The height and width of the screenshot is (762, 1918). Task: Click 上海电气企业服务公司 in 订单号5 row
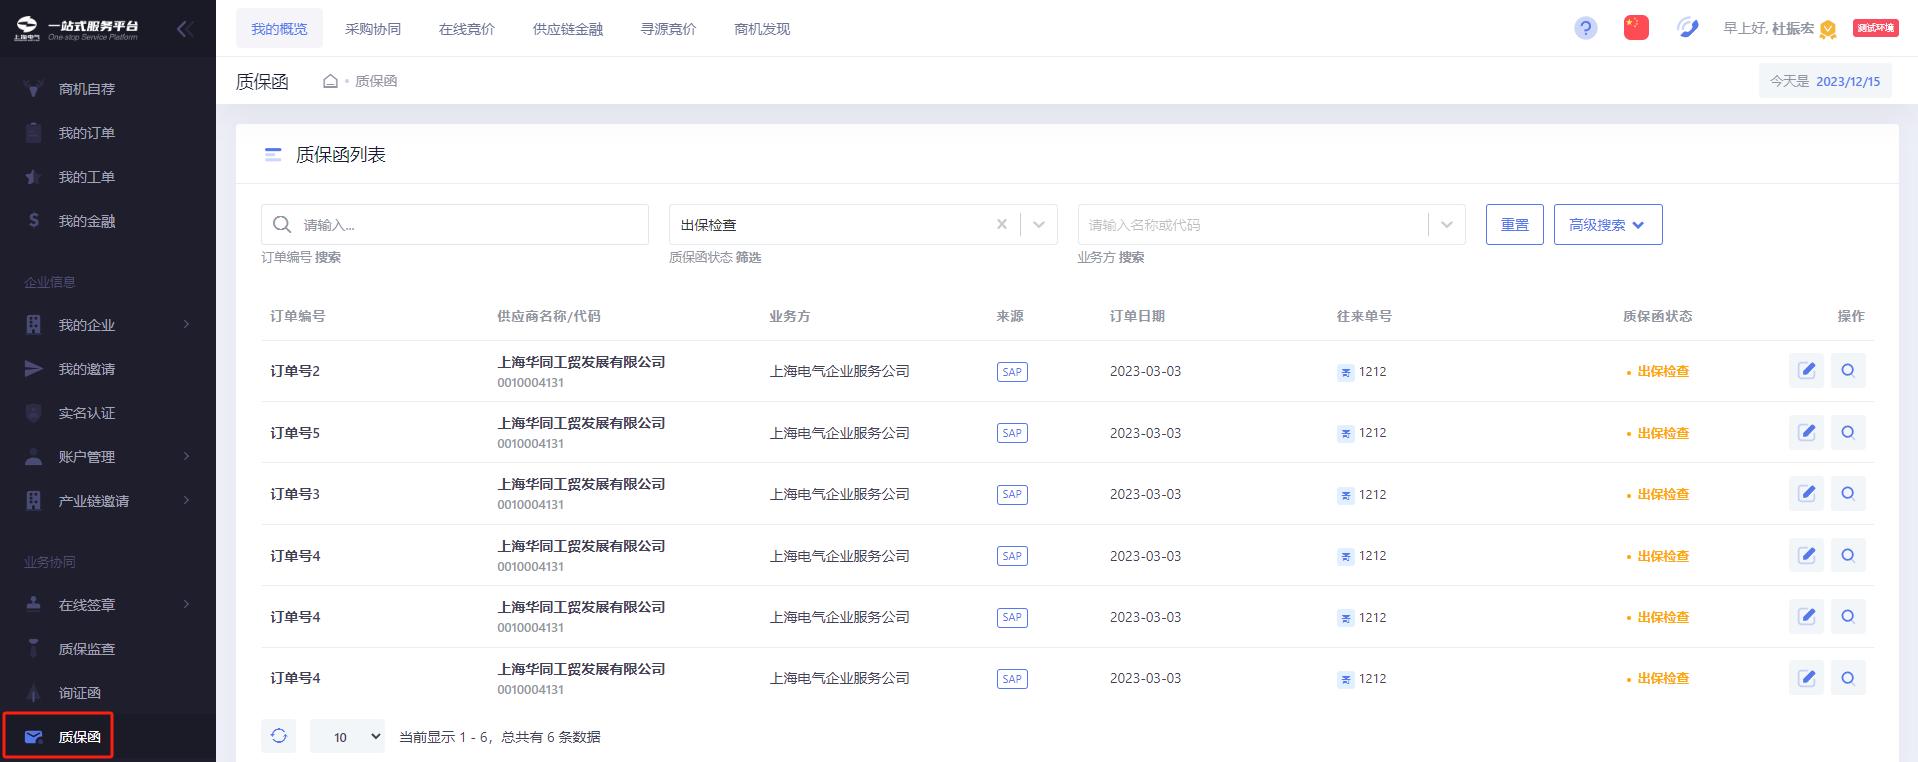(x=839, y=433)
